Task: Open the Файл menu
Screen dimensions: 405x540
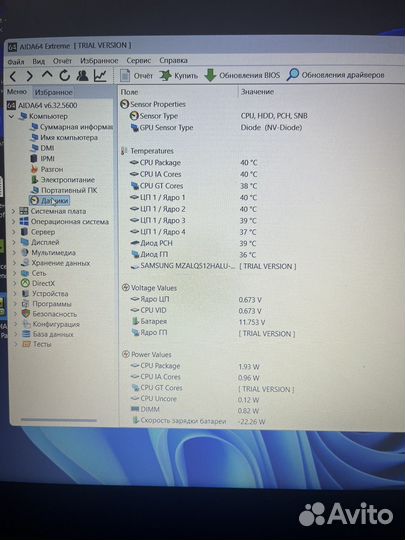Action: point(16,61)
